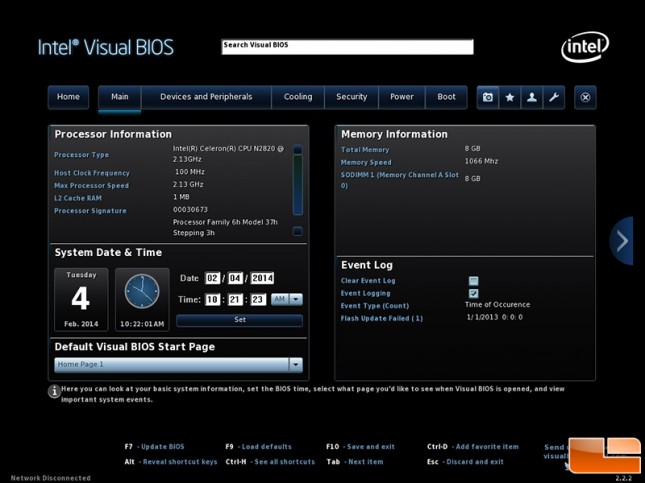The image size is (645, 483).
Task: Open the Home tab
Action: click(x=68, y=97)
